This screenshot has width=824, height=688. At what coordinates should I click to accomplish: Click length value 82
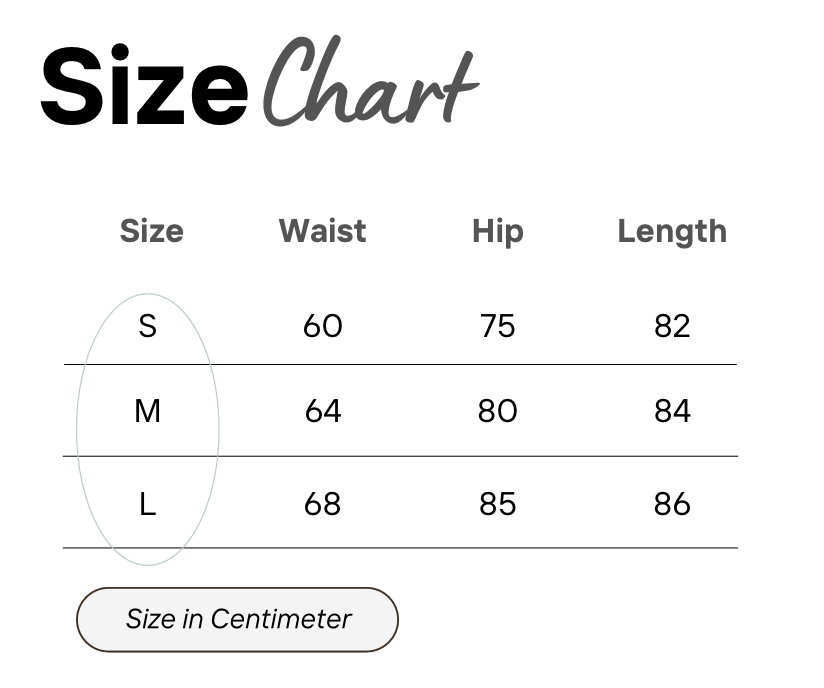pyautogui.click(x=672, y=326)
